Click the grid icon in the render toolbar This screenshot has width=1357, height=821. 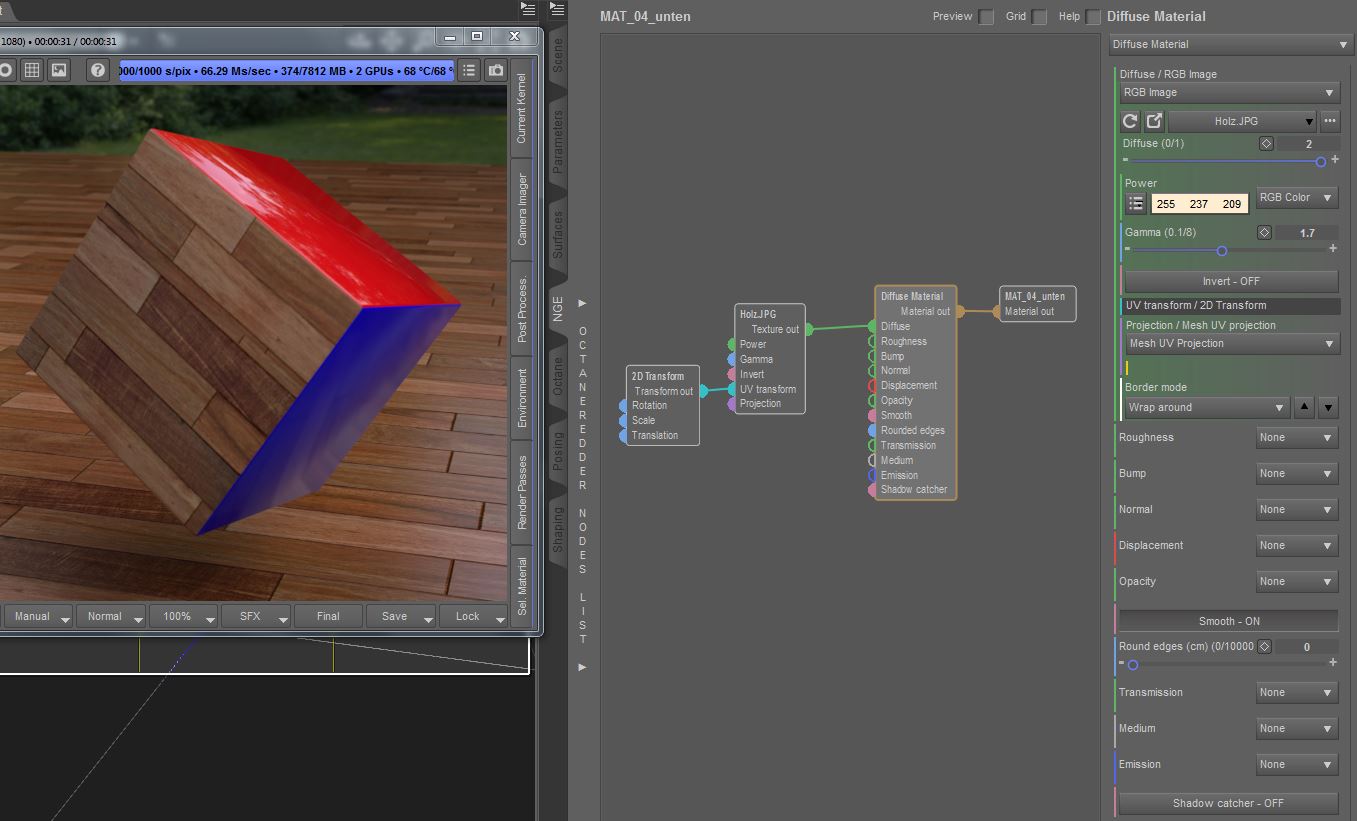[32, 70]
